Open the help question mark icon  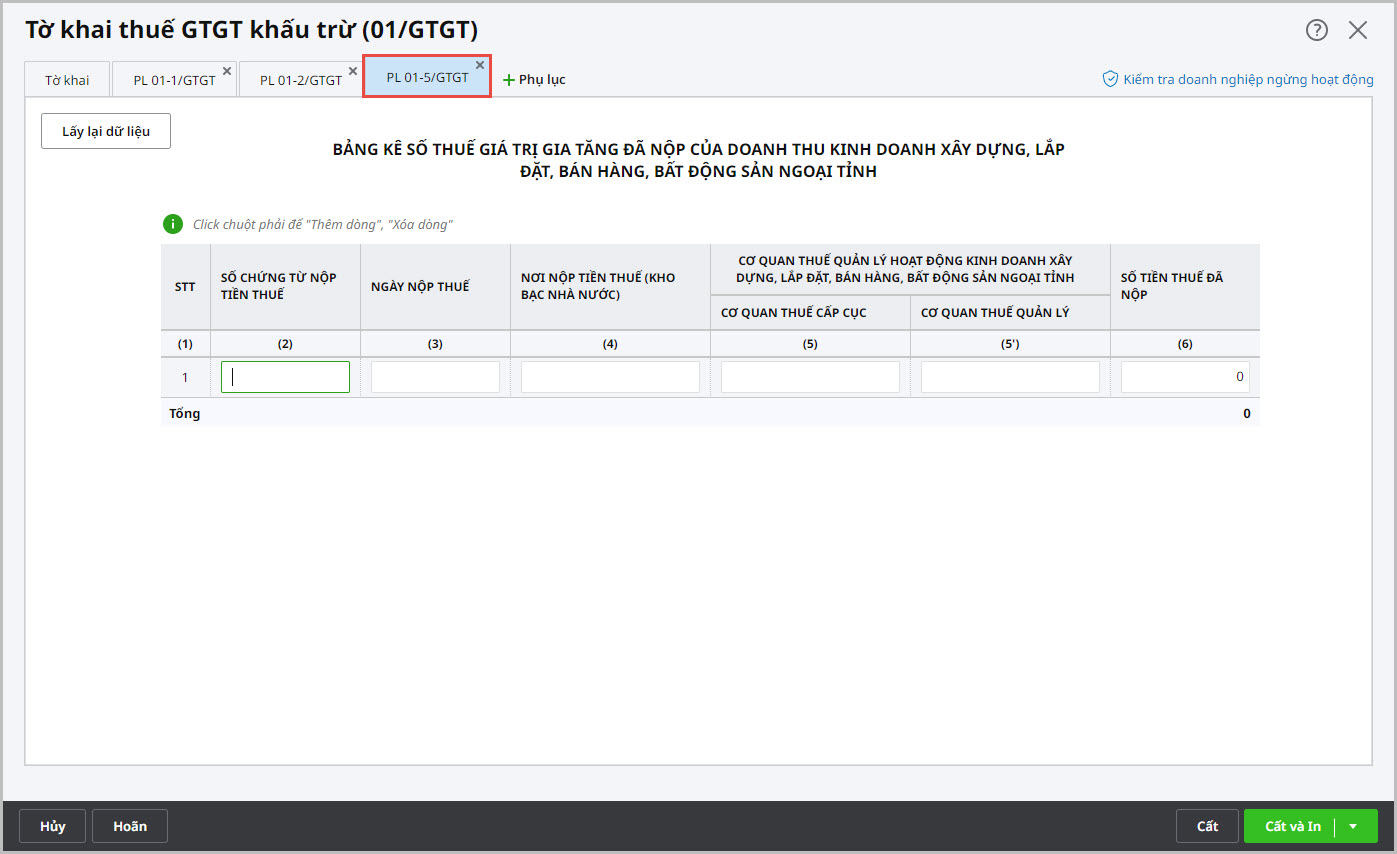1316,30
